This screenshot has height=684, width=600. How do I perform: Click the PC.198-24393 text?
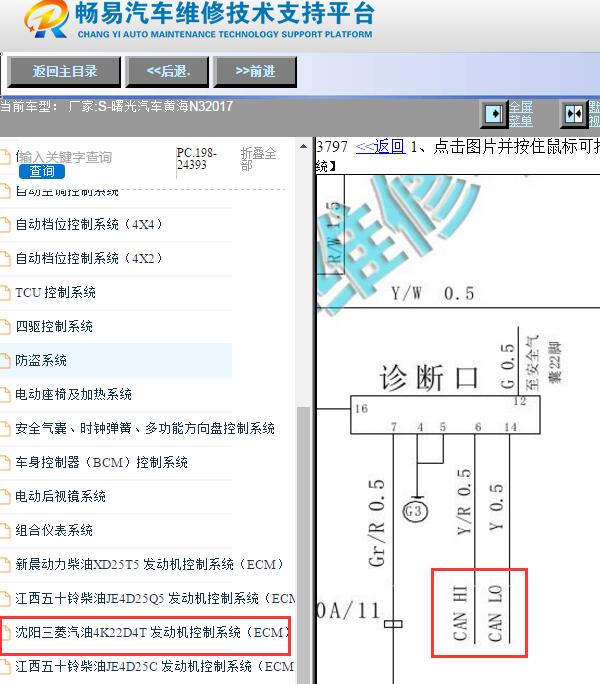196,159
